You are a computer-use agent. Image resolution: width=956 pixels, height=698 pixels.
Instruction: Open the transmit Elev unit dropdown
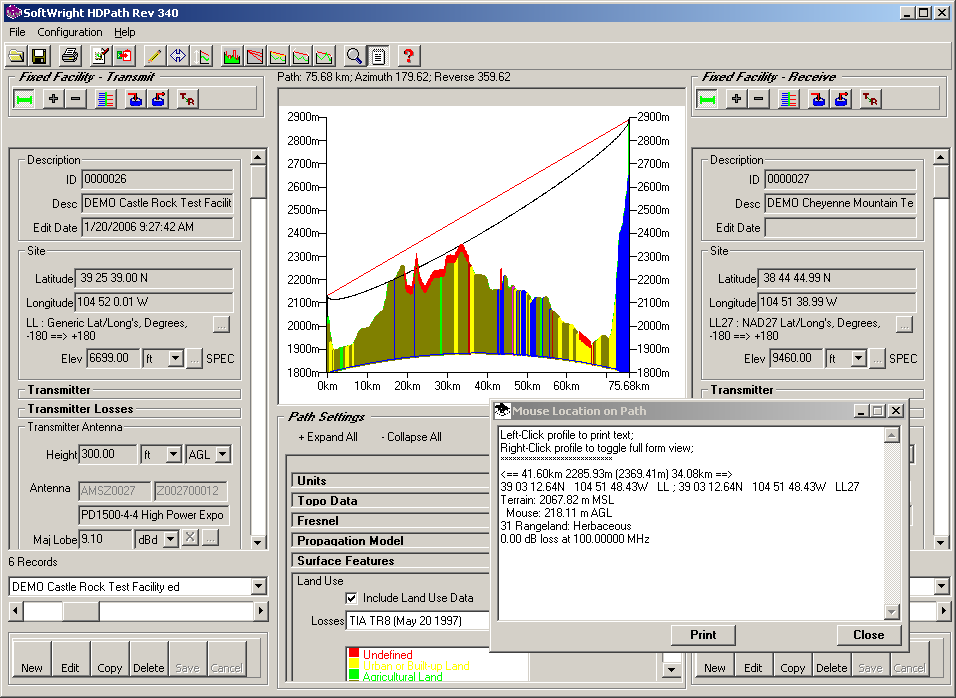(176, 358)
